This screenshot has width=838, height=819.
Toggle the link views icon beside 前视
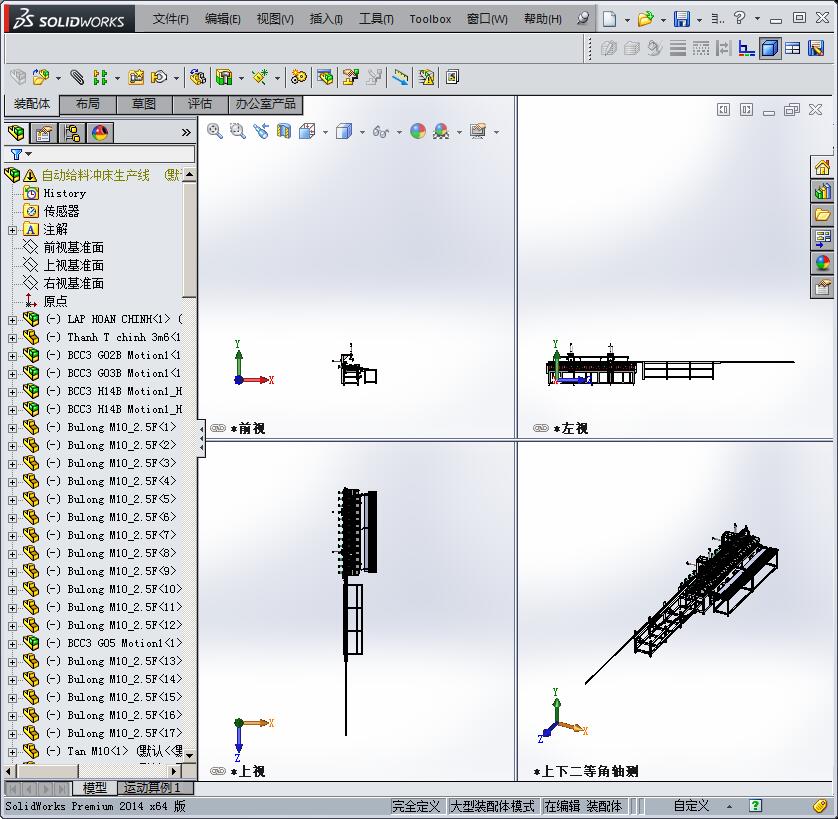coord(218,428)
